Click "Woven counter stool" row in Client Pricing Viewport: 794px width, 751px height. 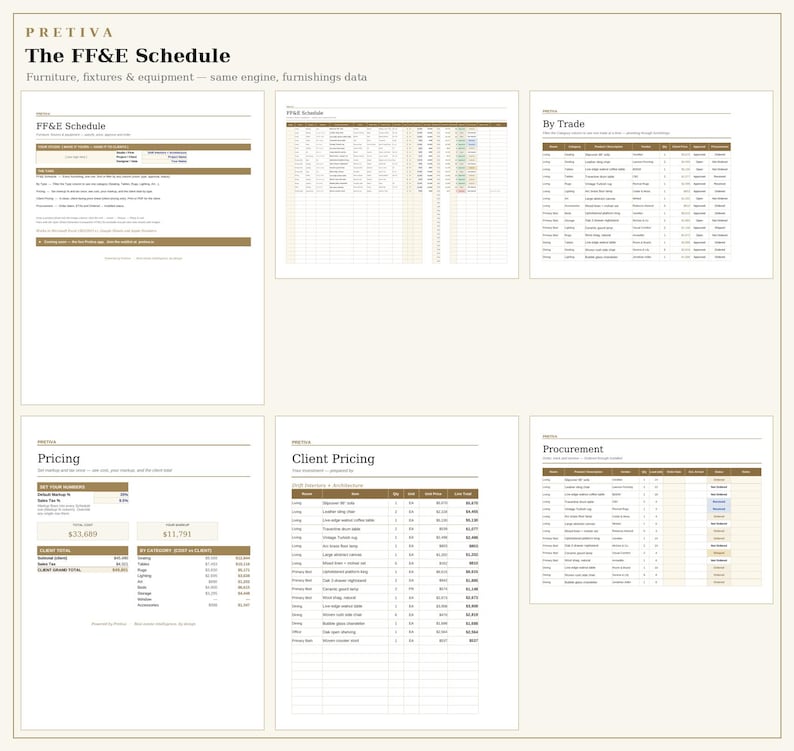click(385, 641)
